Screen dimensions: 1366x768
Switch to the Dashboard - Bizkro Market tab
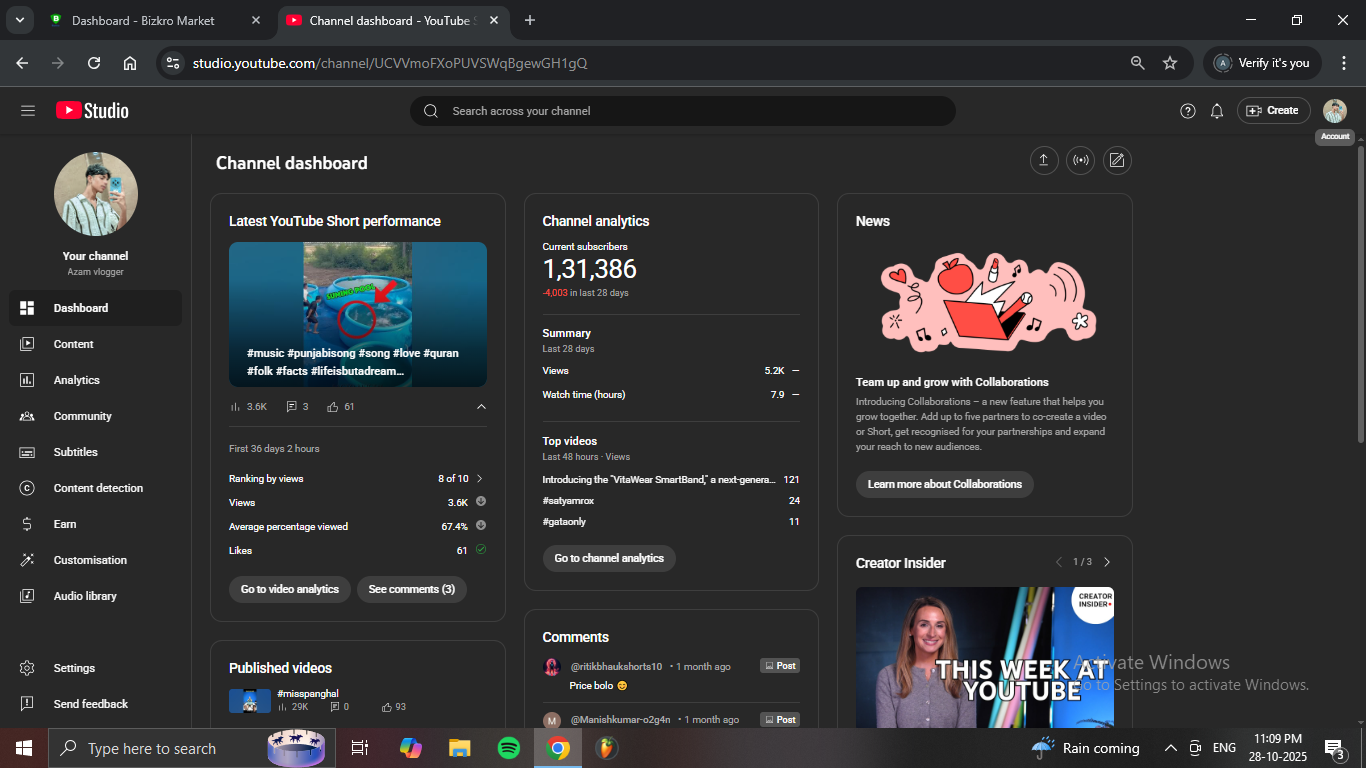pyautogui.click(x=143, y=20)
